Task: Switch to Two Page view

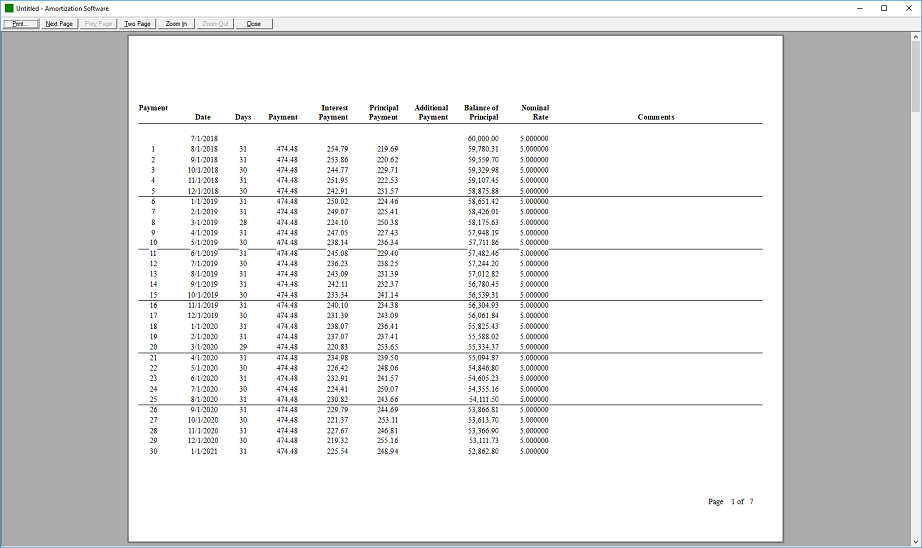Action: tap(137, 23)
